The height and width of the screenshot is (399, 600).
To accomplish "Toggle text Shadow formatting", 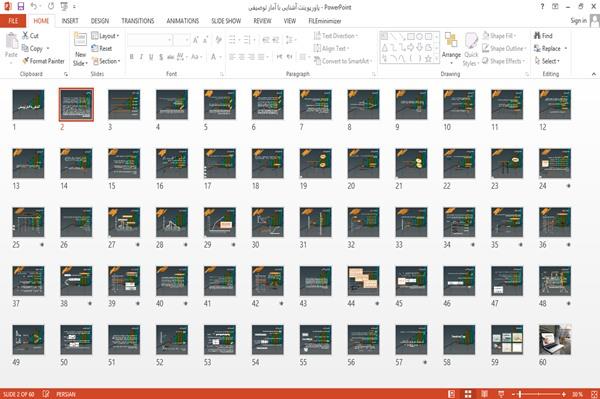I will coord(161,57).
